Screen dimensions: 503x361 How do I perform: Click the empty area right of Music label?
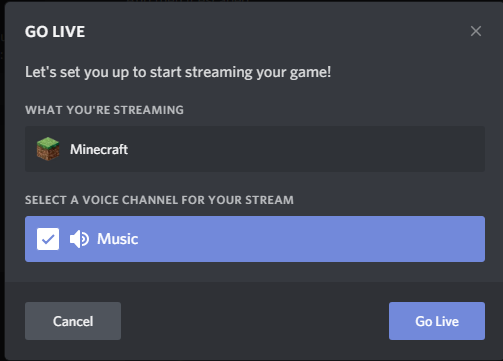[311, 239]
